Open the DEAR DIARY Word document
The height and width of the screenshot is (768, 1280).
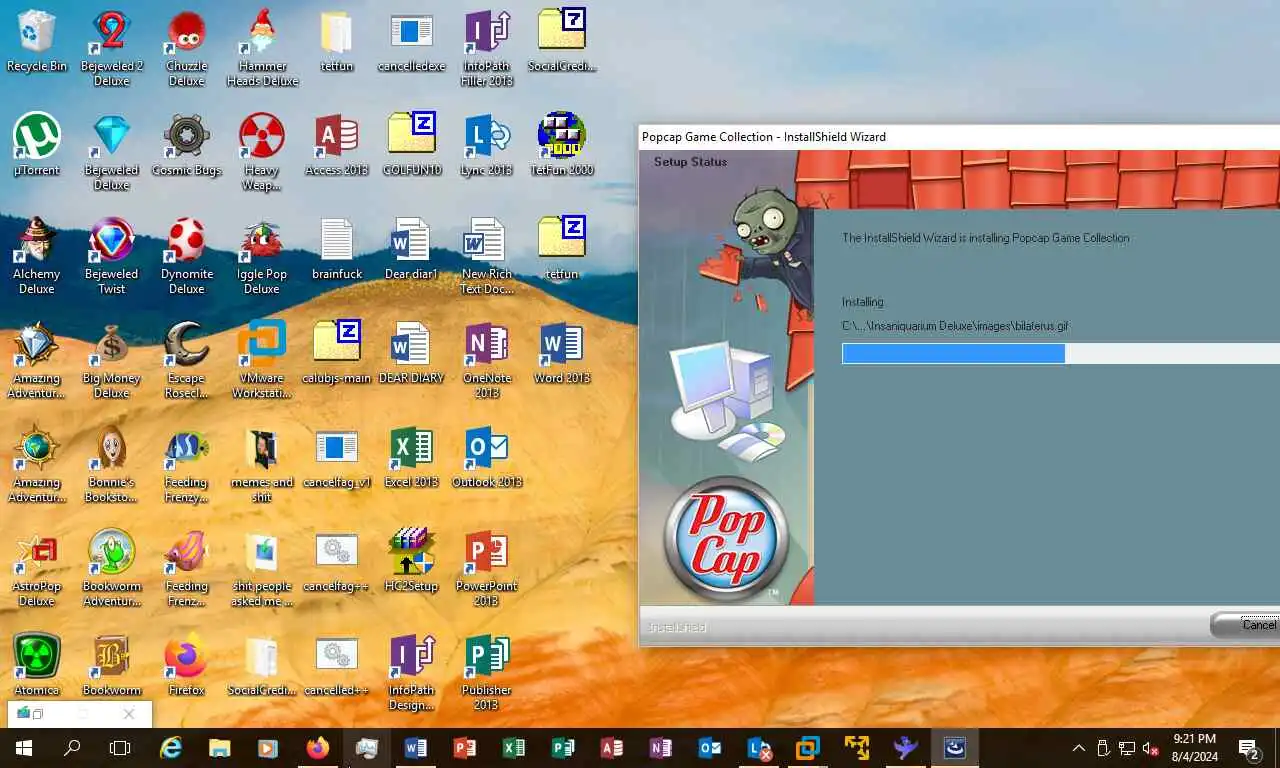412,353
